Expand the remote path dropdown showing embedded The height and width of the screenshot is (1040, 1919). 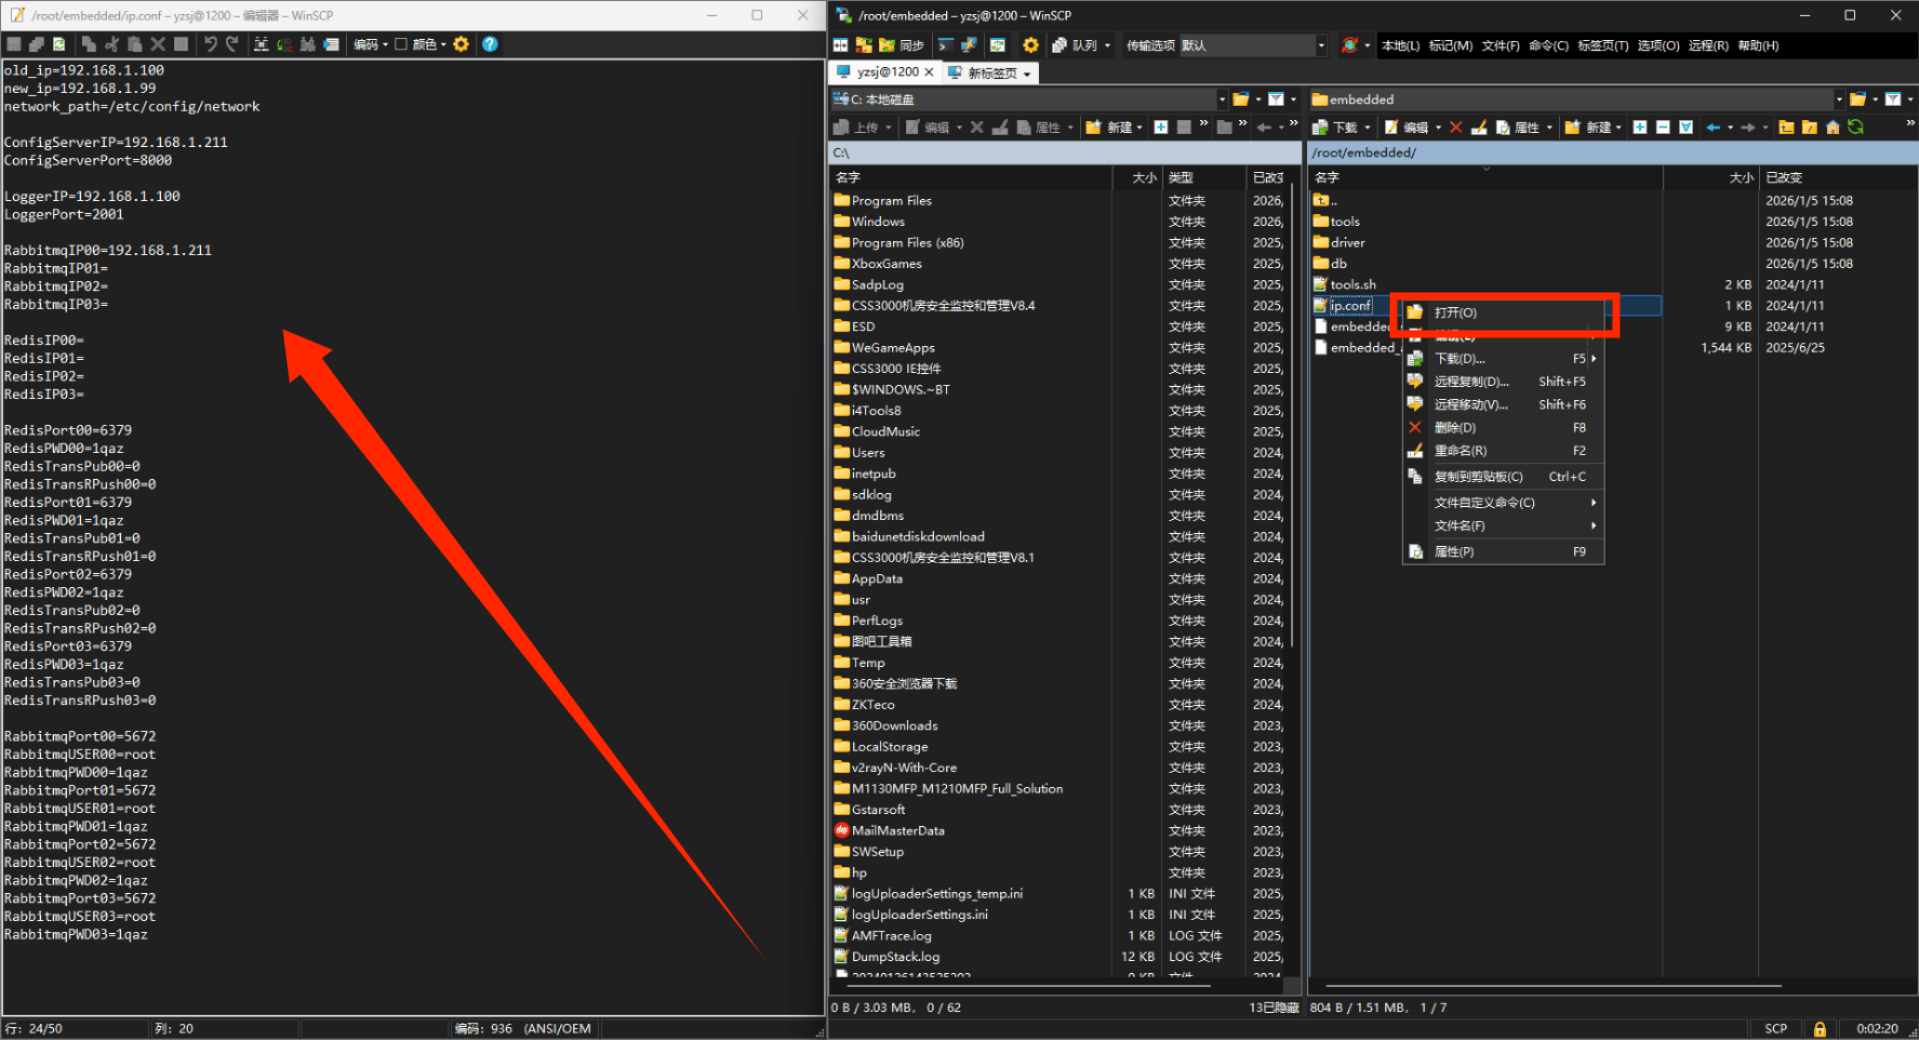pos(1838,99)
